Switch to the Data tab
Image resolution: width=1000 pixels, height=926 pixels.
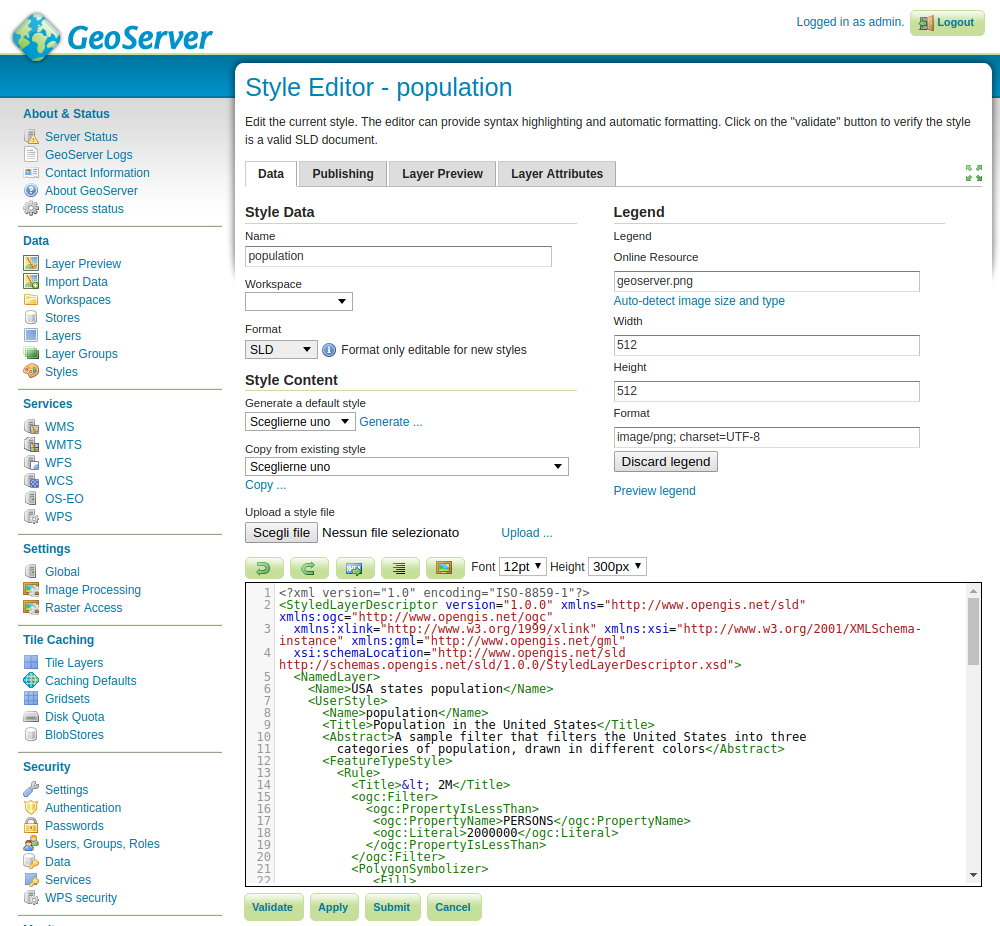click(x=271, y=173)
